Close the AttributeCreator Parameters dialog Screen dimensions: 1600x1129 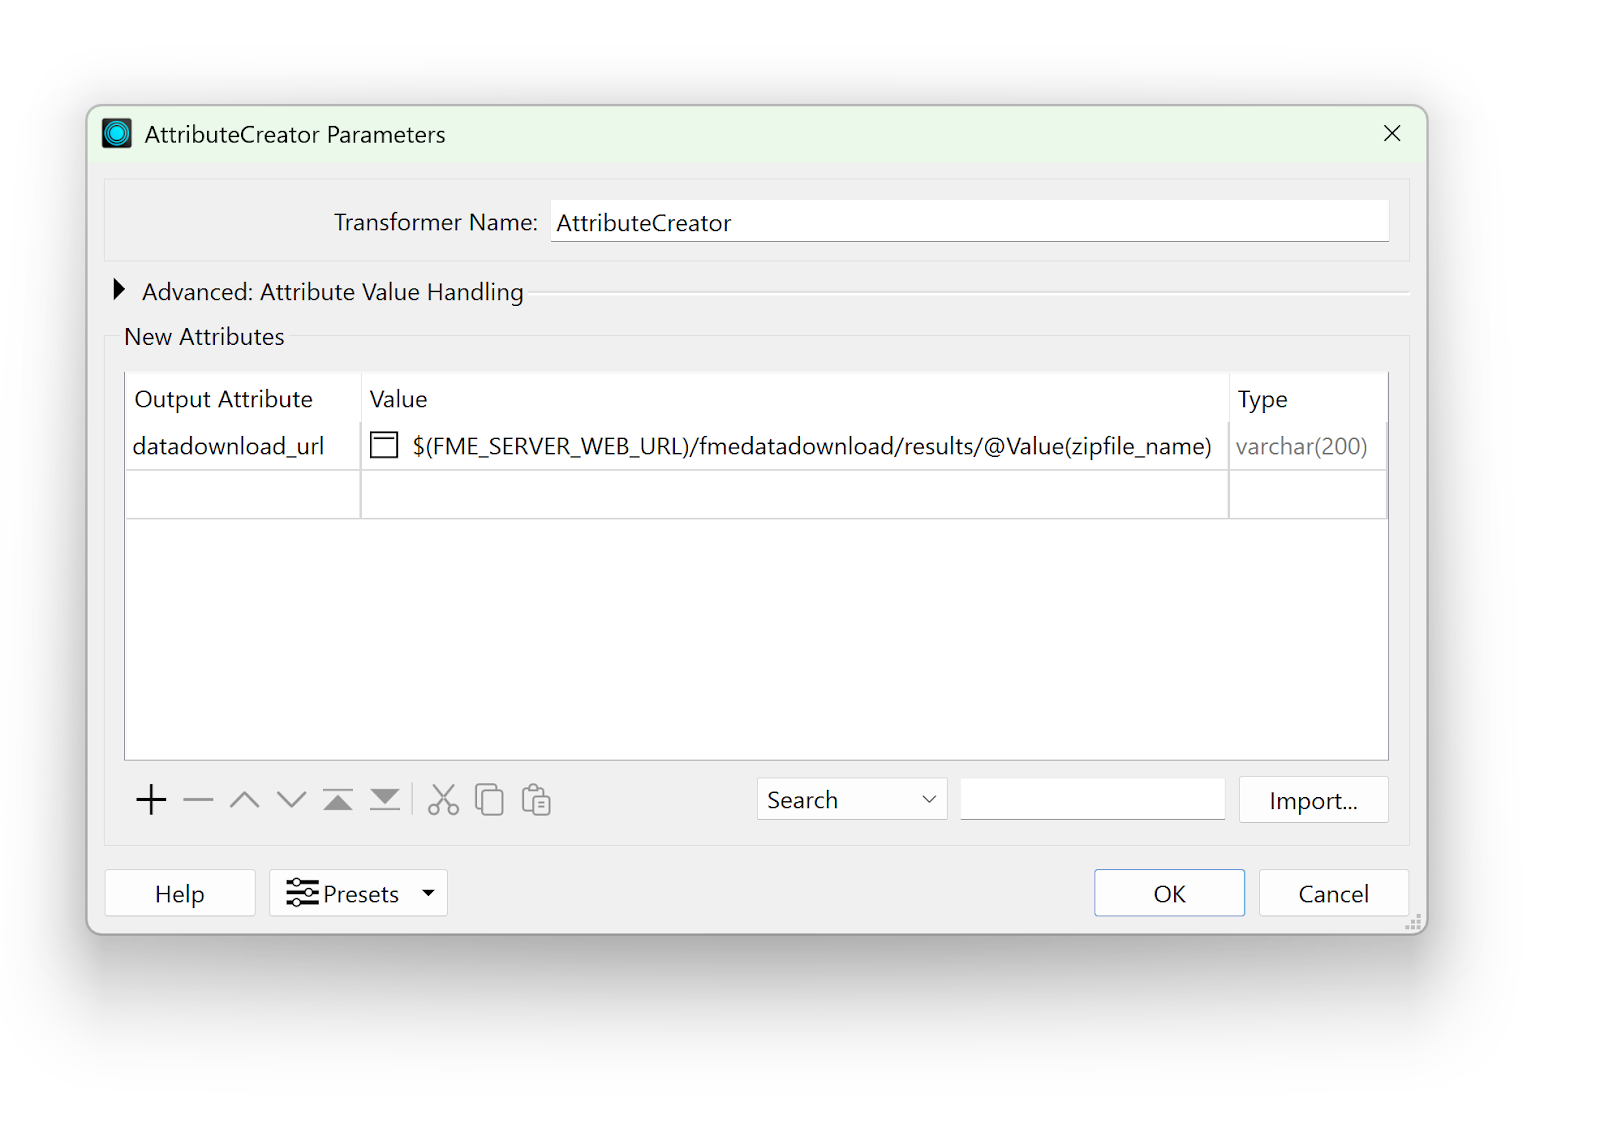1392,133
